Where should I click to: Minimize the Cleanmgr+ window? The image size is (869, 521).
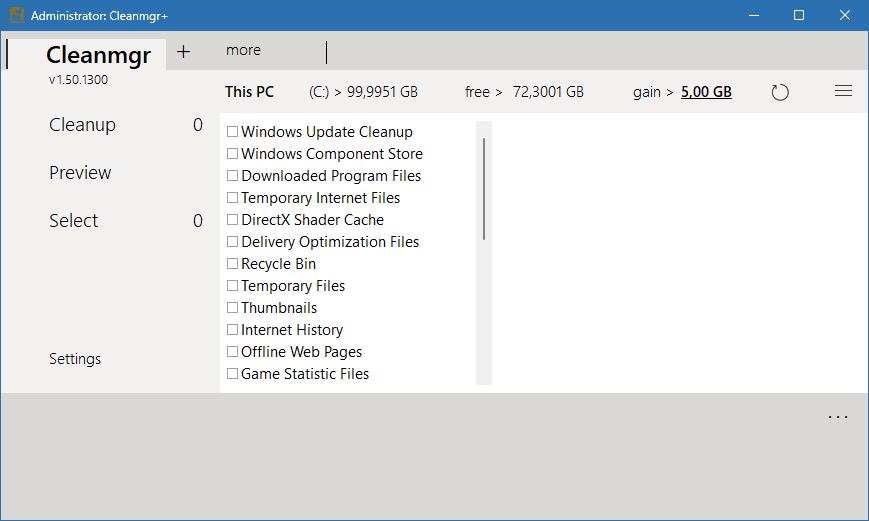(x=754, y=16)
